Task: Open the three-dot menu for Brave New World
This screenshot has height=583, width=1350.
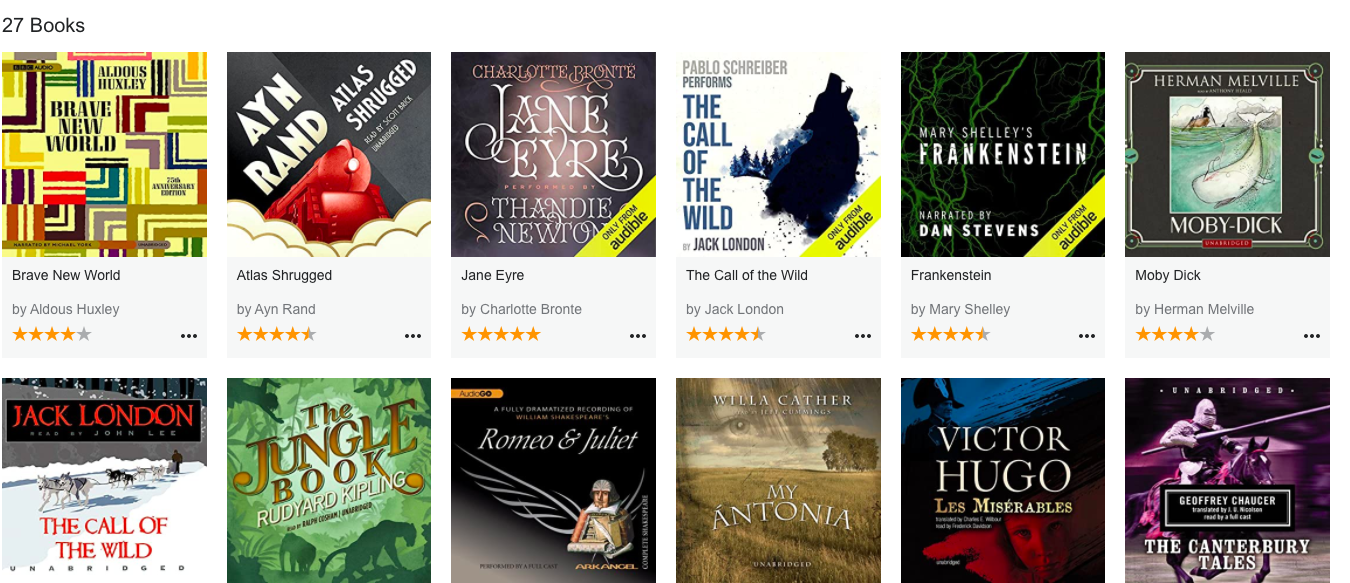Action: (189, 336)
